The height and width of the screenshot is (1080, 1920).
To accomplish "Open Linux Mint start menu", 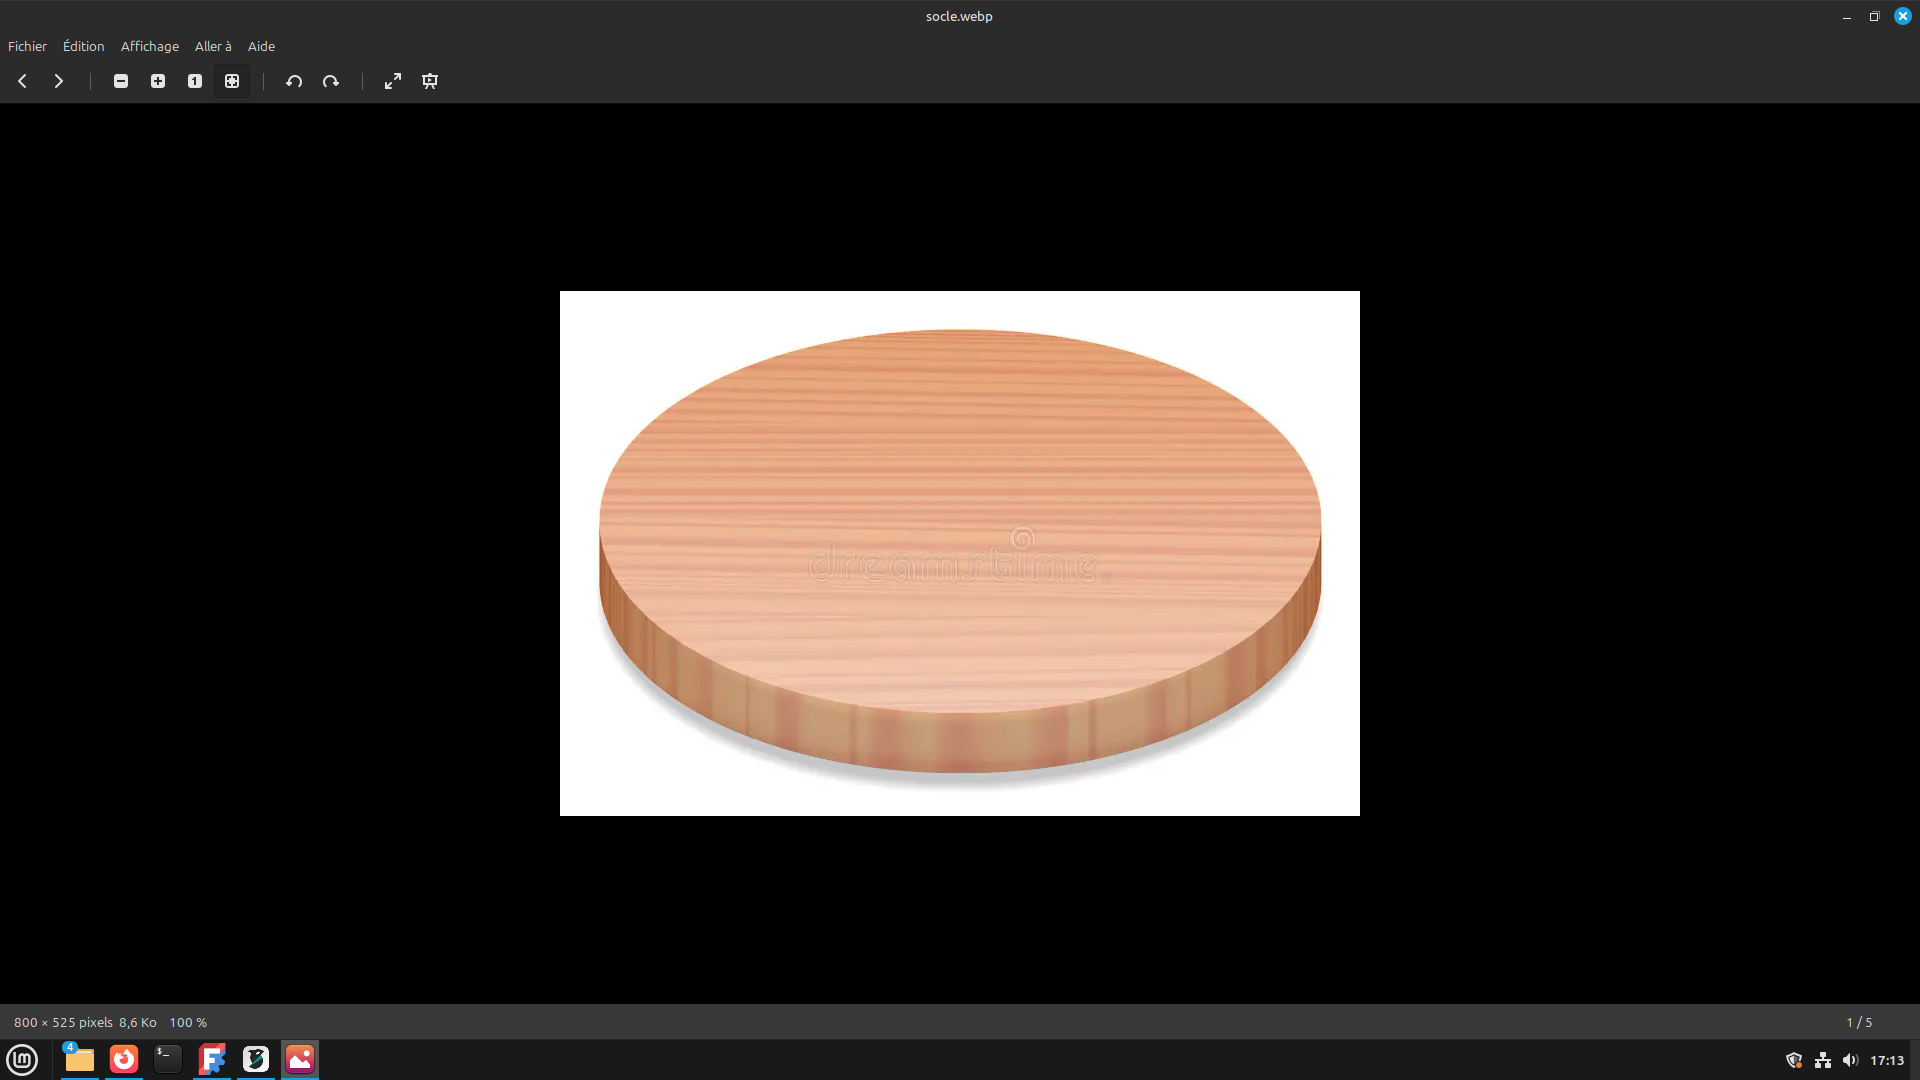I will (x=22, y=1059).
